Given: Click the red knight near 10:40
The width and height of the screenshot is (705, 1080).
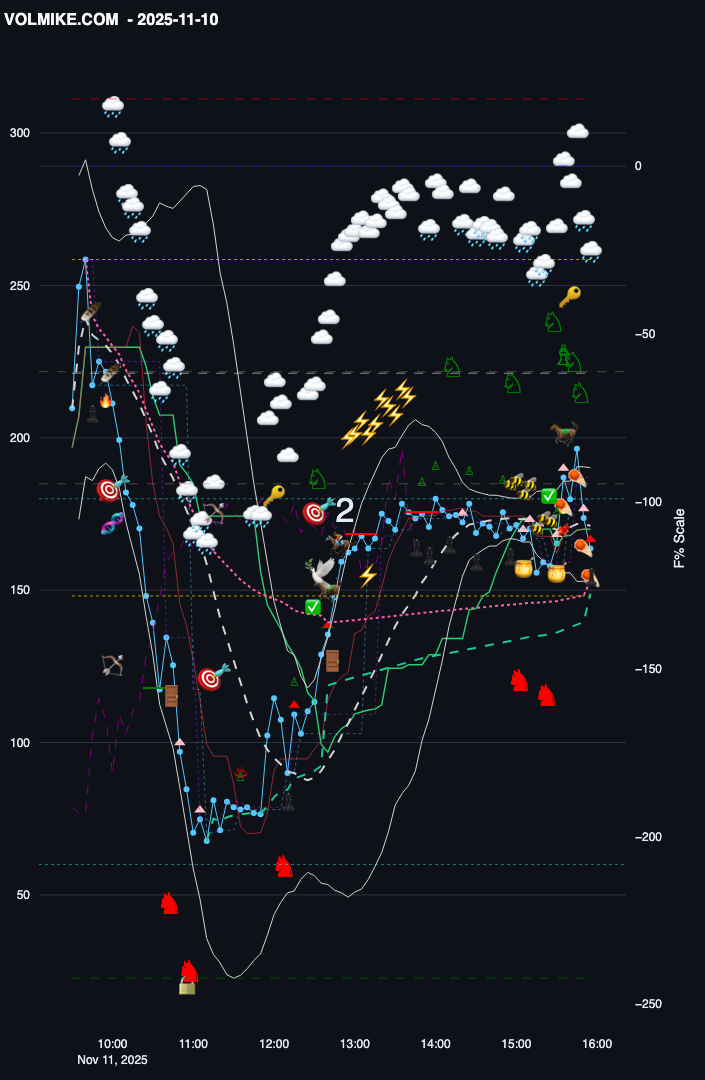Looking at the screenshot, I should 169,903.
